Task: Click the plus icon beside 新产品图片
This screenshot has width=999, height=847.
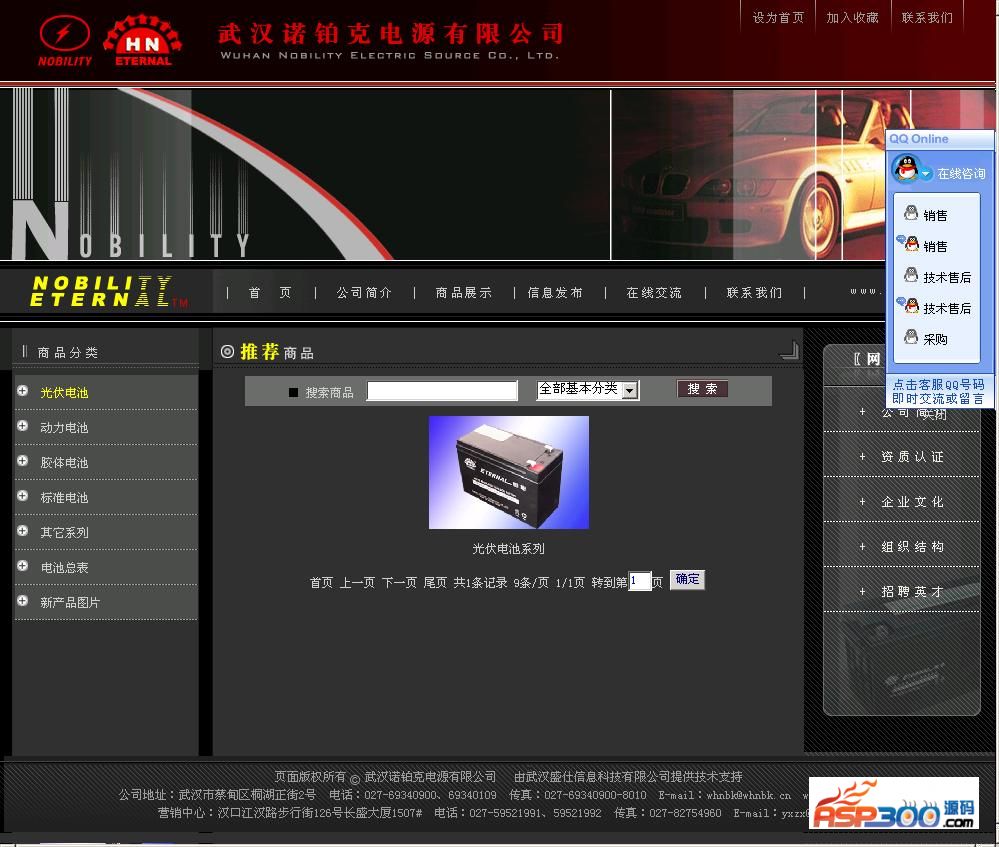Action: pos(23,601)
